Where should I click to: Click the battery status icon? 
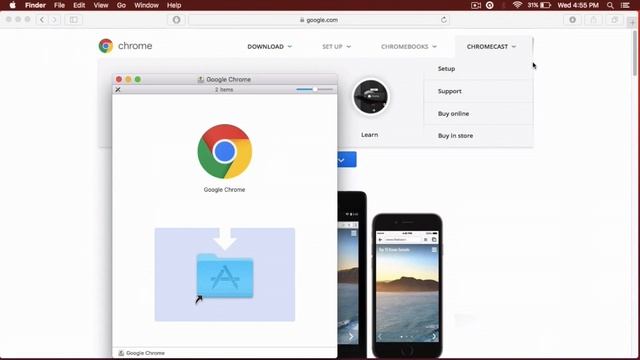545,5
